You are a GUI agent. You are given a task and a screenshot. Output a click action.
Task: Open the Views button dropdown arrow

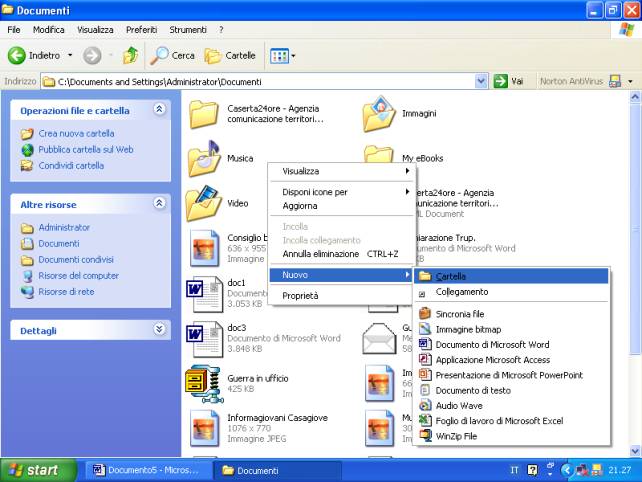pyautogui.click(x=293, y=56)
